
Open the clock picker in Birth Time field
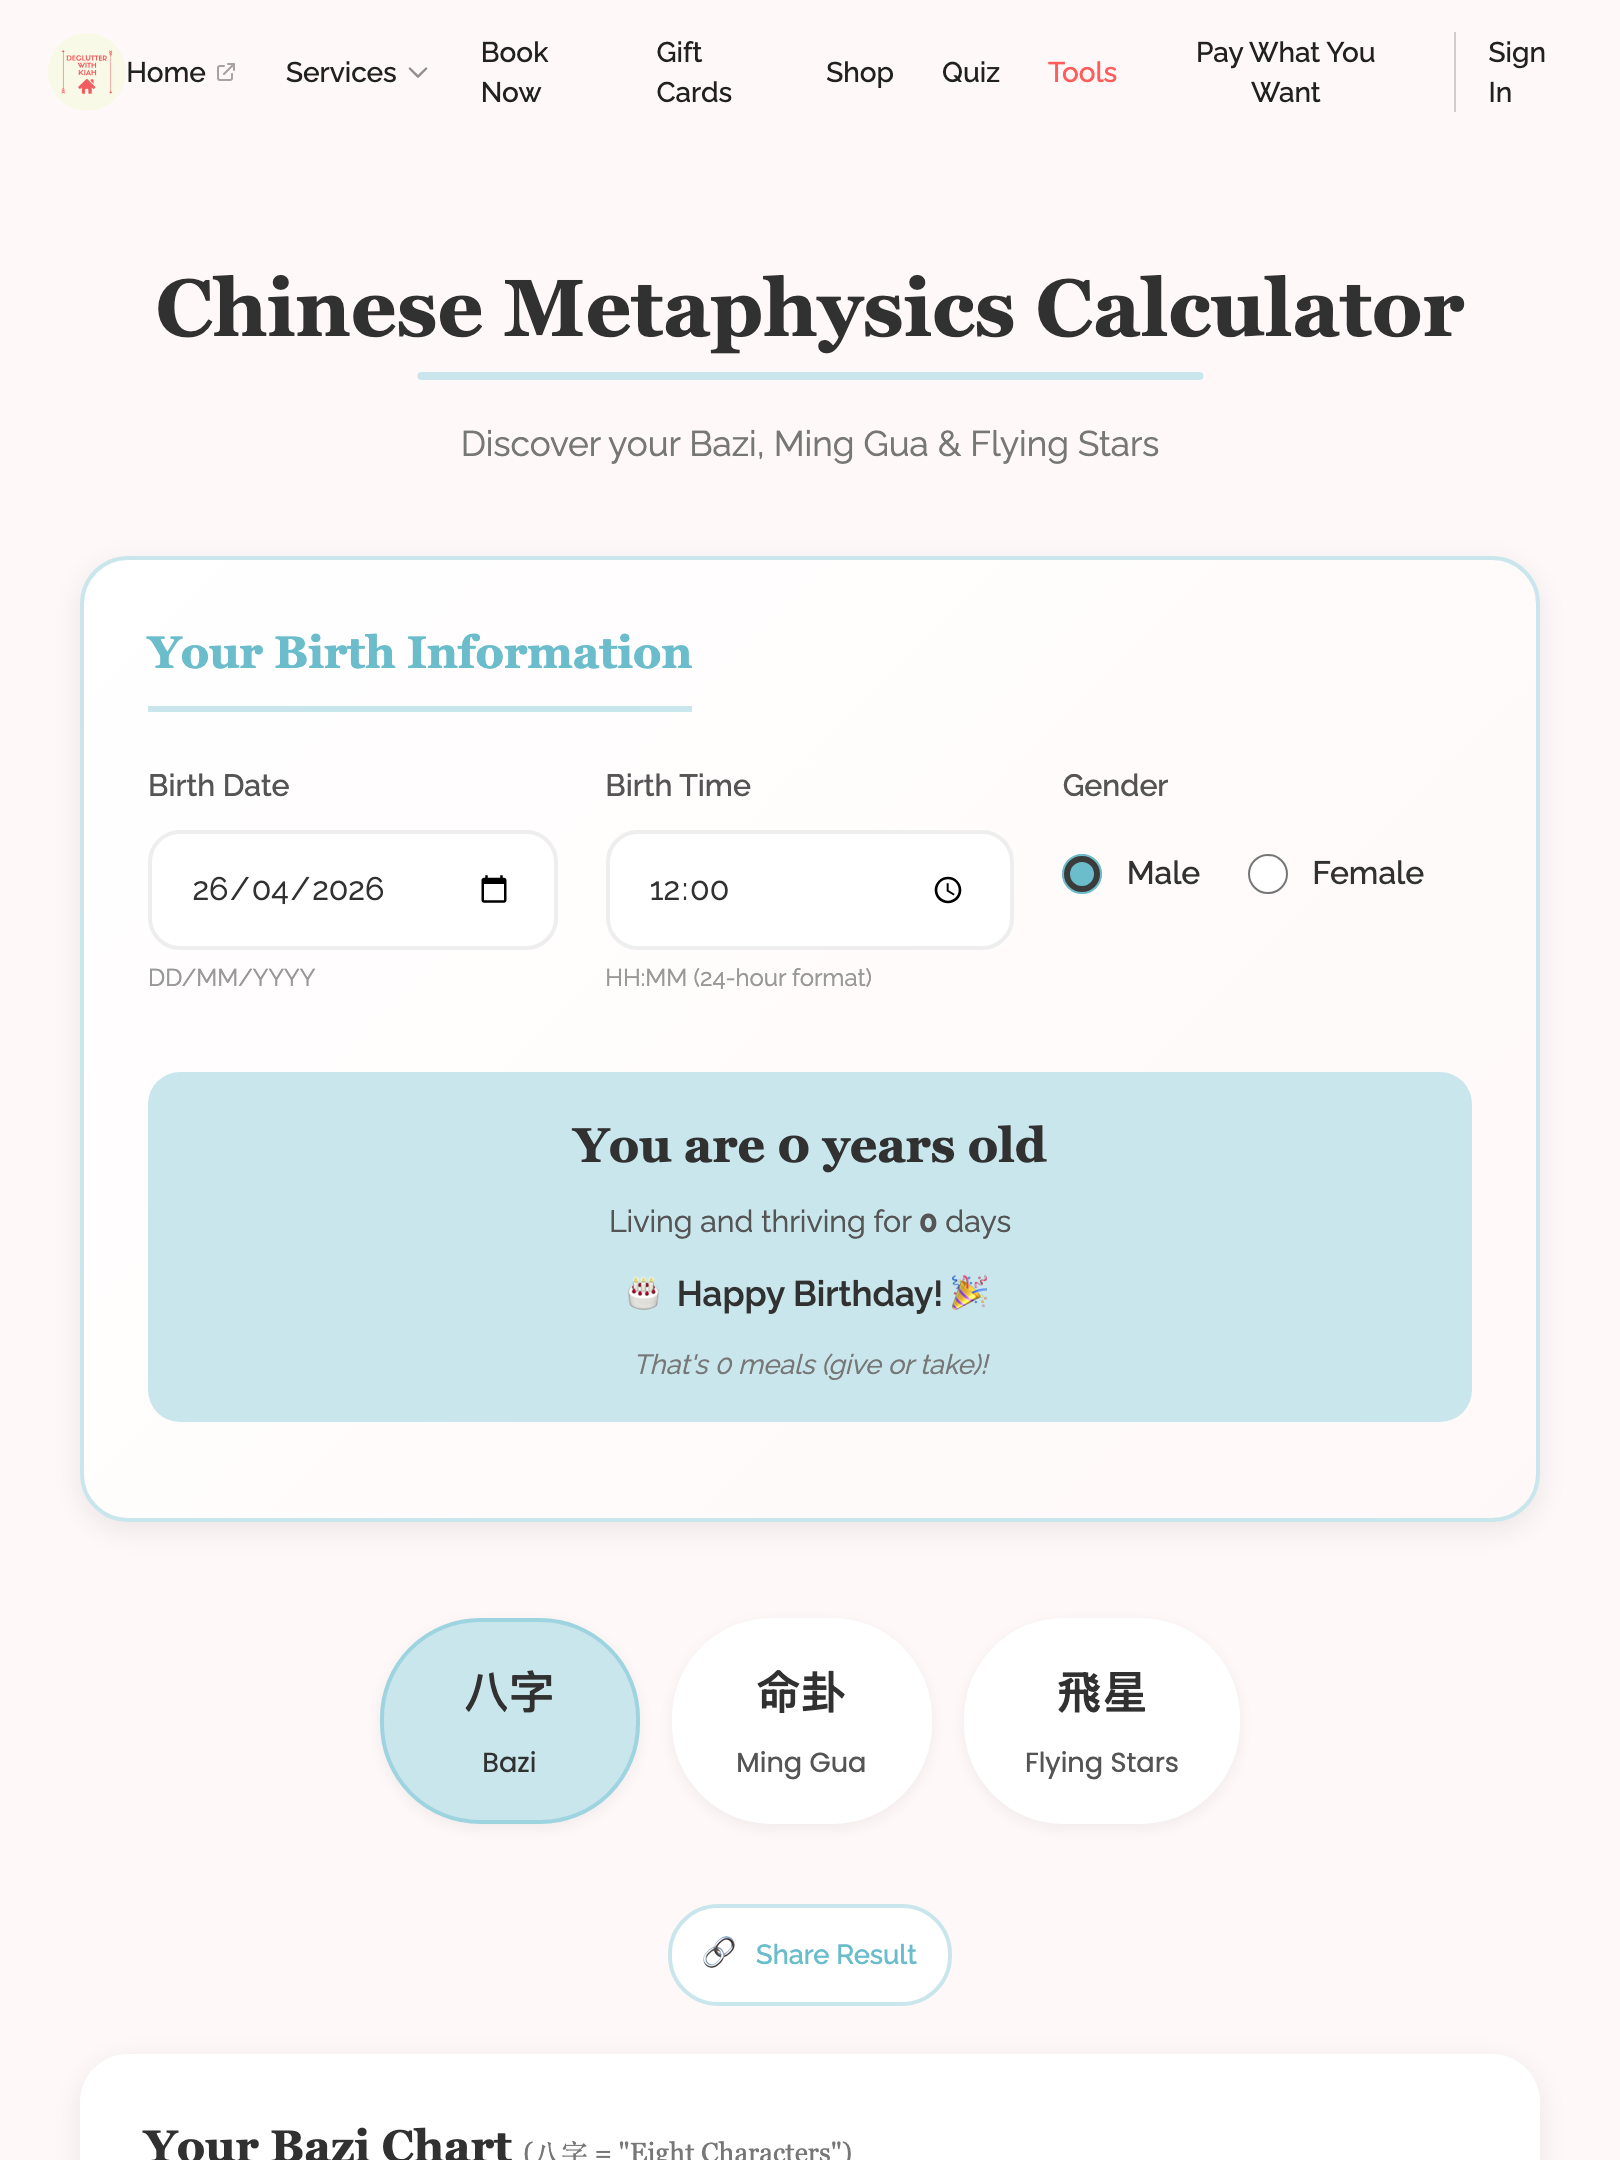948,889
